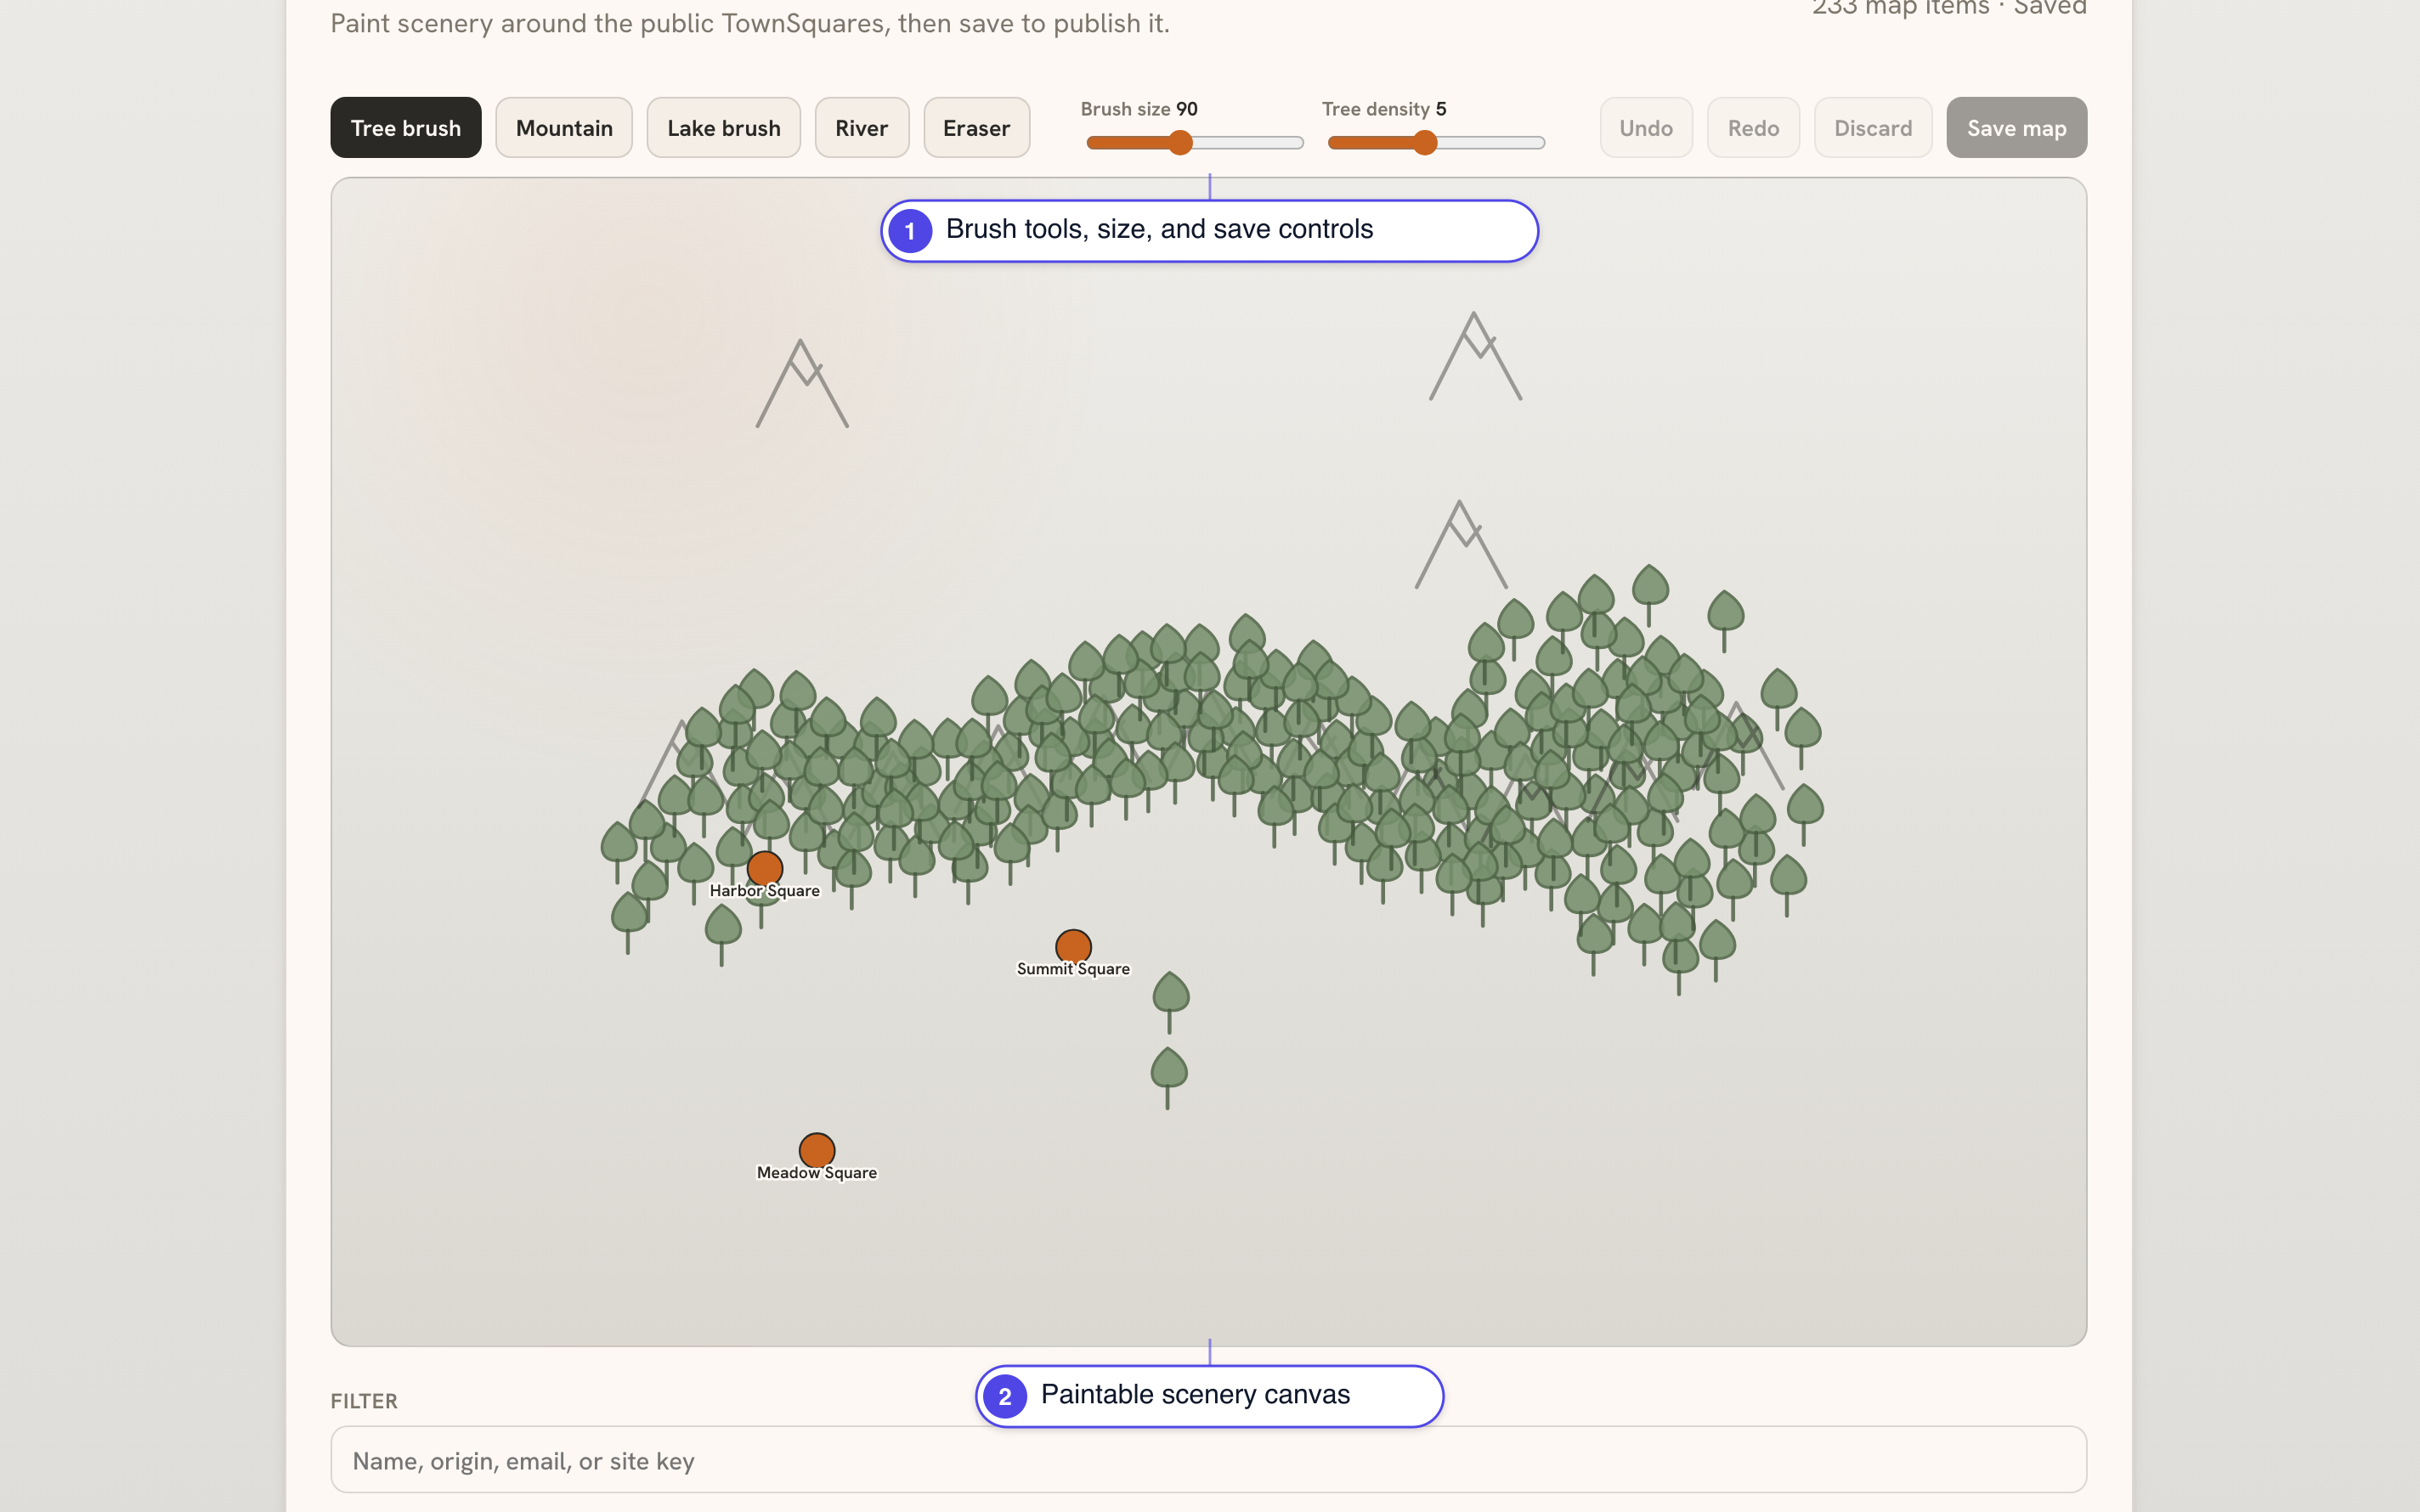Click the mountain icon above Harbor Square
Screen dimensions: 2420x1512
(x=802, y=384)
